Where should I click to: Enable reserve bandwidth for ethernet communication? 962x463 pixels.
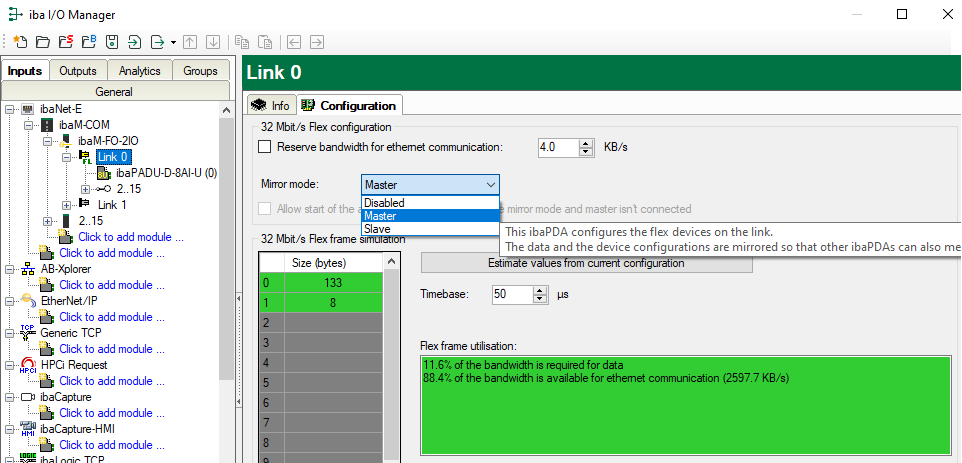pyautogui.click(x=264, y=147)
